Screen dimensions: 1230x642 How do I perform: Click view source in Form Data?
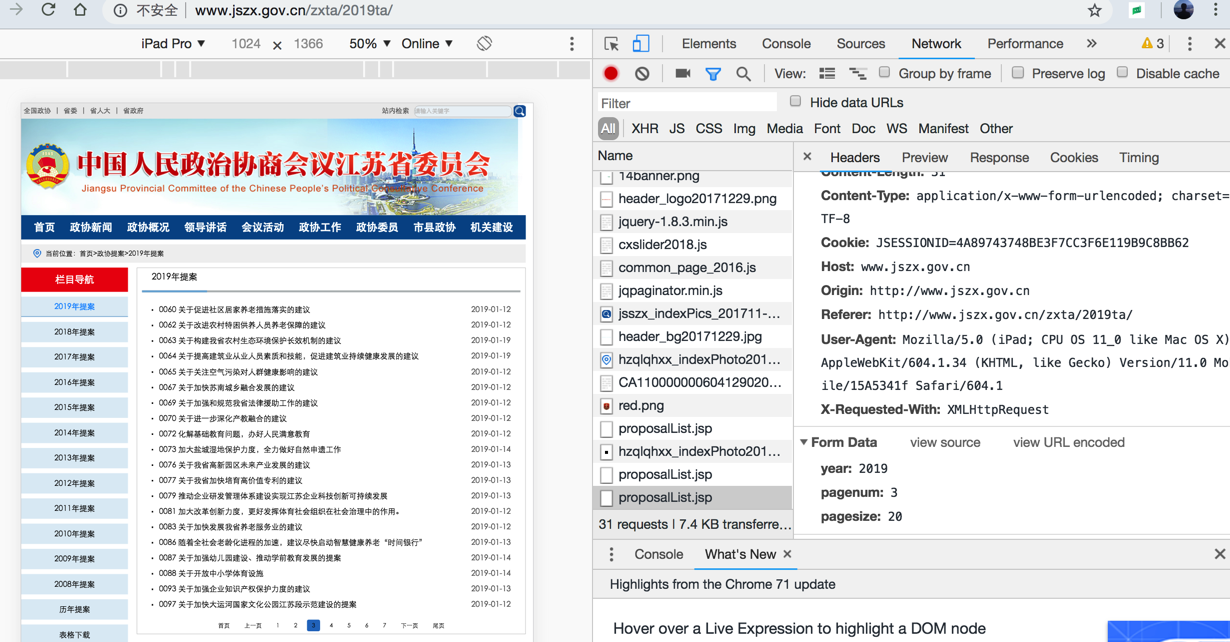click(x=945, y=442)
